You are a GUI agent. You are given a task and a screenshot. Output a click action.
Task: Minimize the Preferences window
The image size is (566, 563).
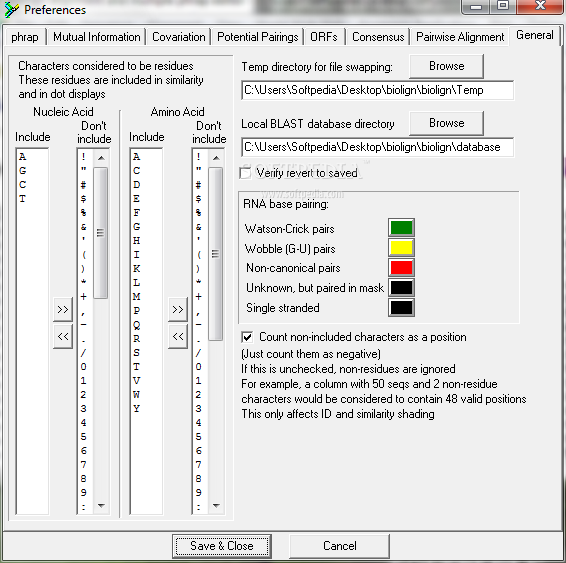coord(476,6)
